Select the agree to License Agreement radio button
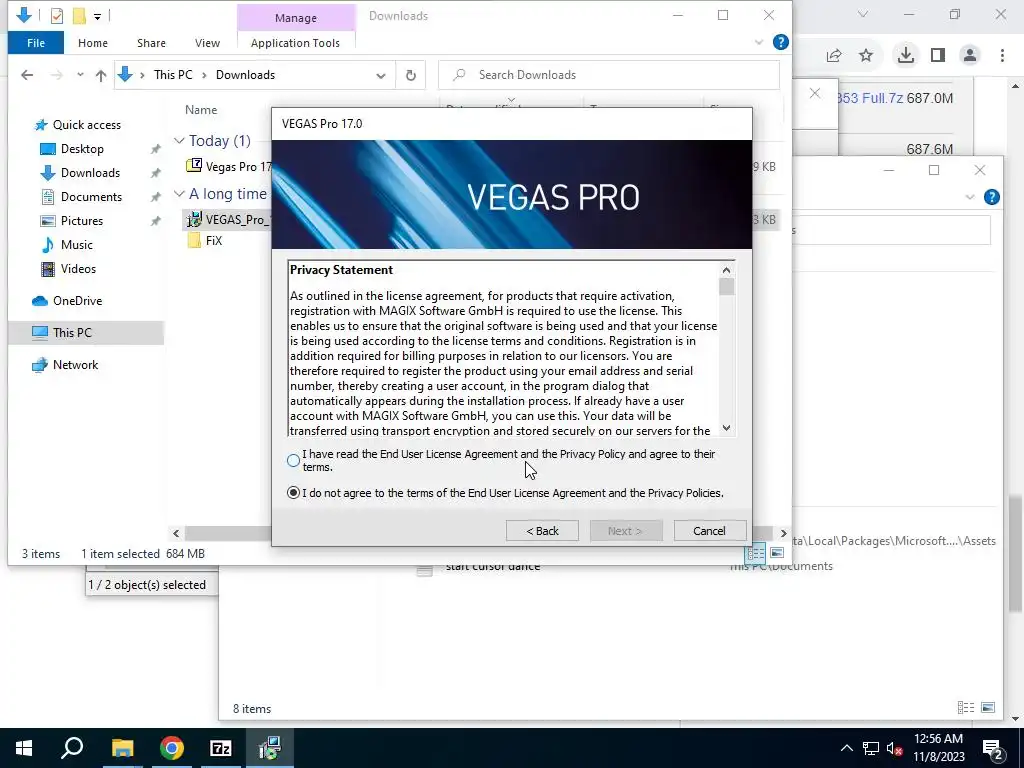Screen dimensions: 1024x768 point(293,460)
